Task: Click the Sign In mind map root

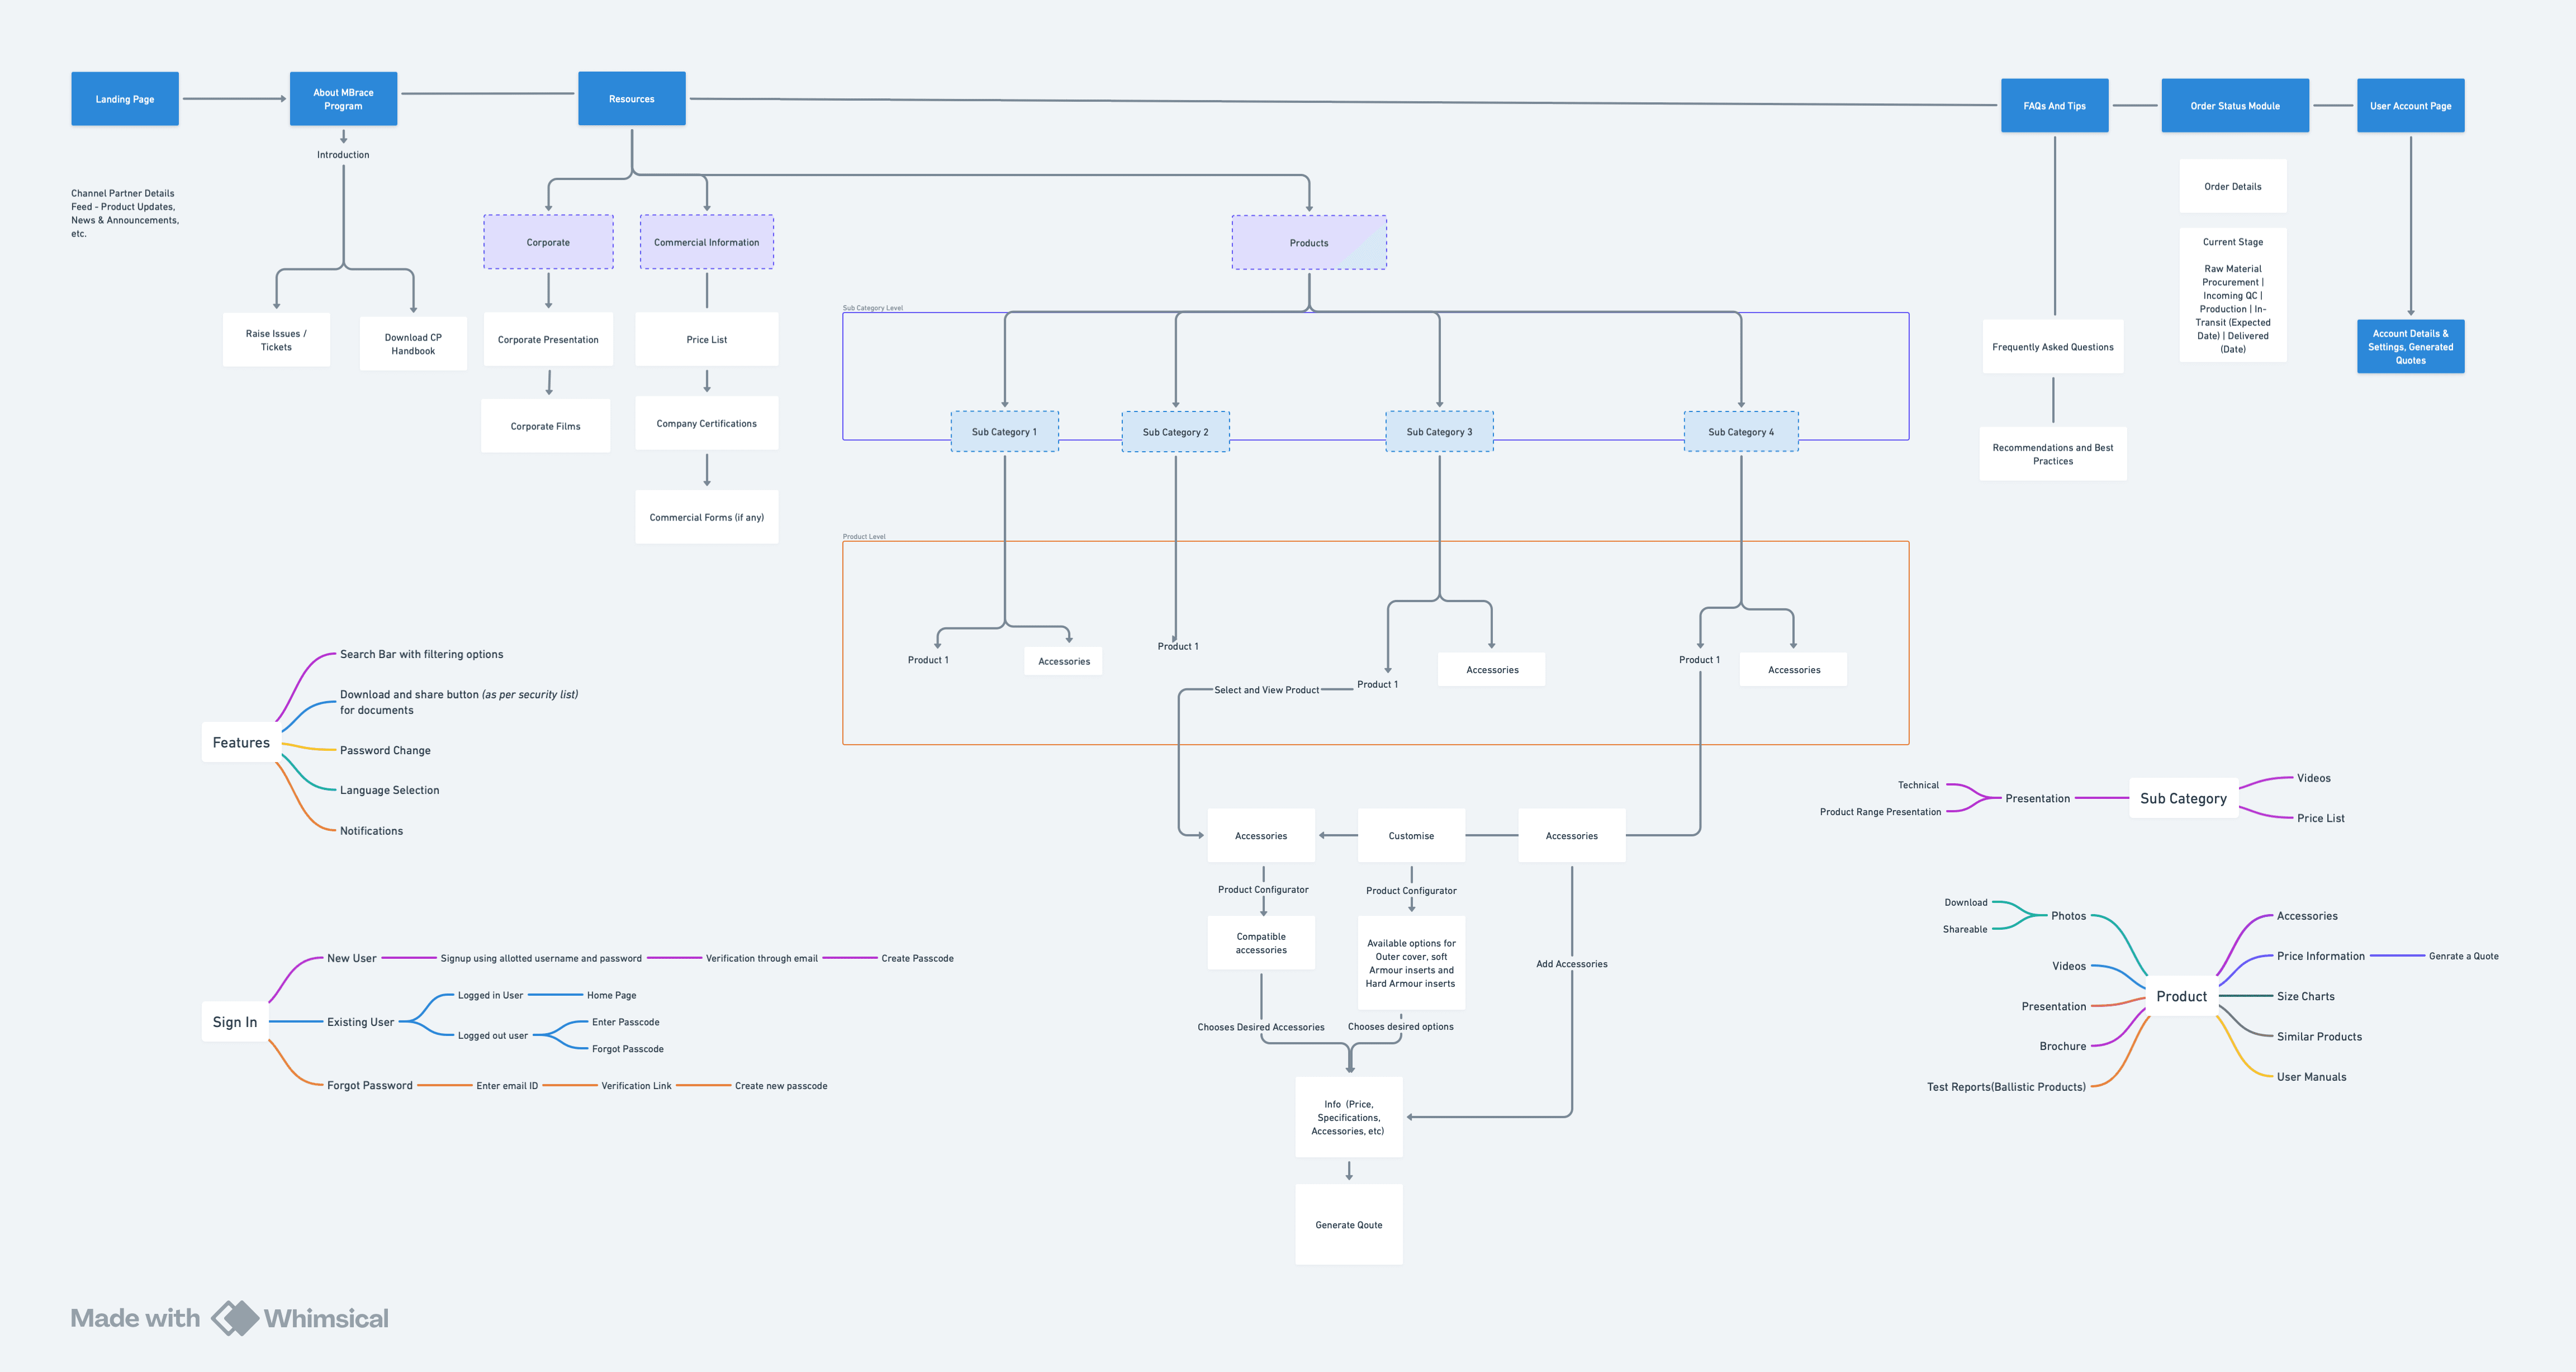Action: point(235,1022)
